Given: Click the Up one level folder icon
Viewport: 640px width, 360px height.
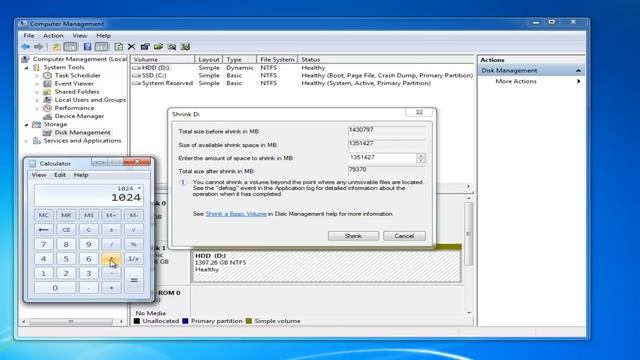Looking at the screenshot, I should (56, 47).
